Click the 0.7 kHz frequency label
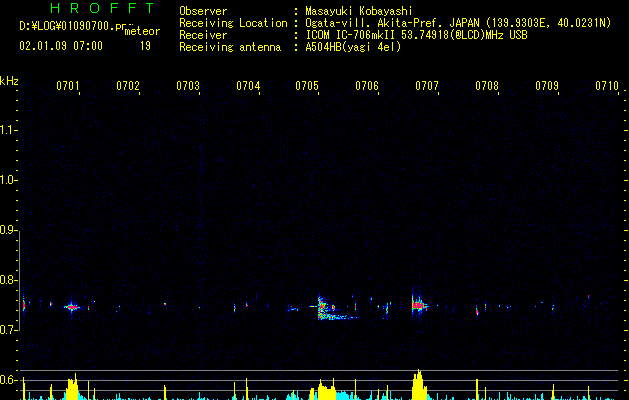Image resolution: width=629 pixels, height=400 pixels. tap(9, 330)
